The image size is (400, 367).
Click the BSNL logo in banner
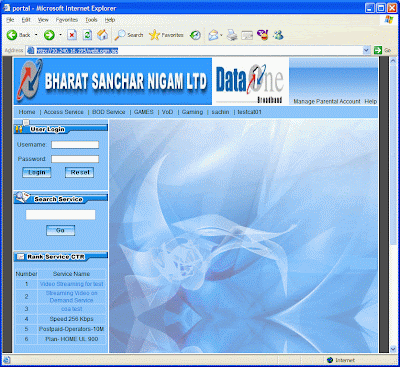[x=30, y=80]
